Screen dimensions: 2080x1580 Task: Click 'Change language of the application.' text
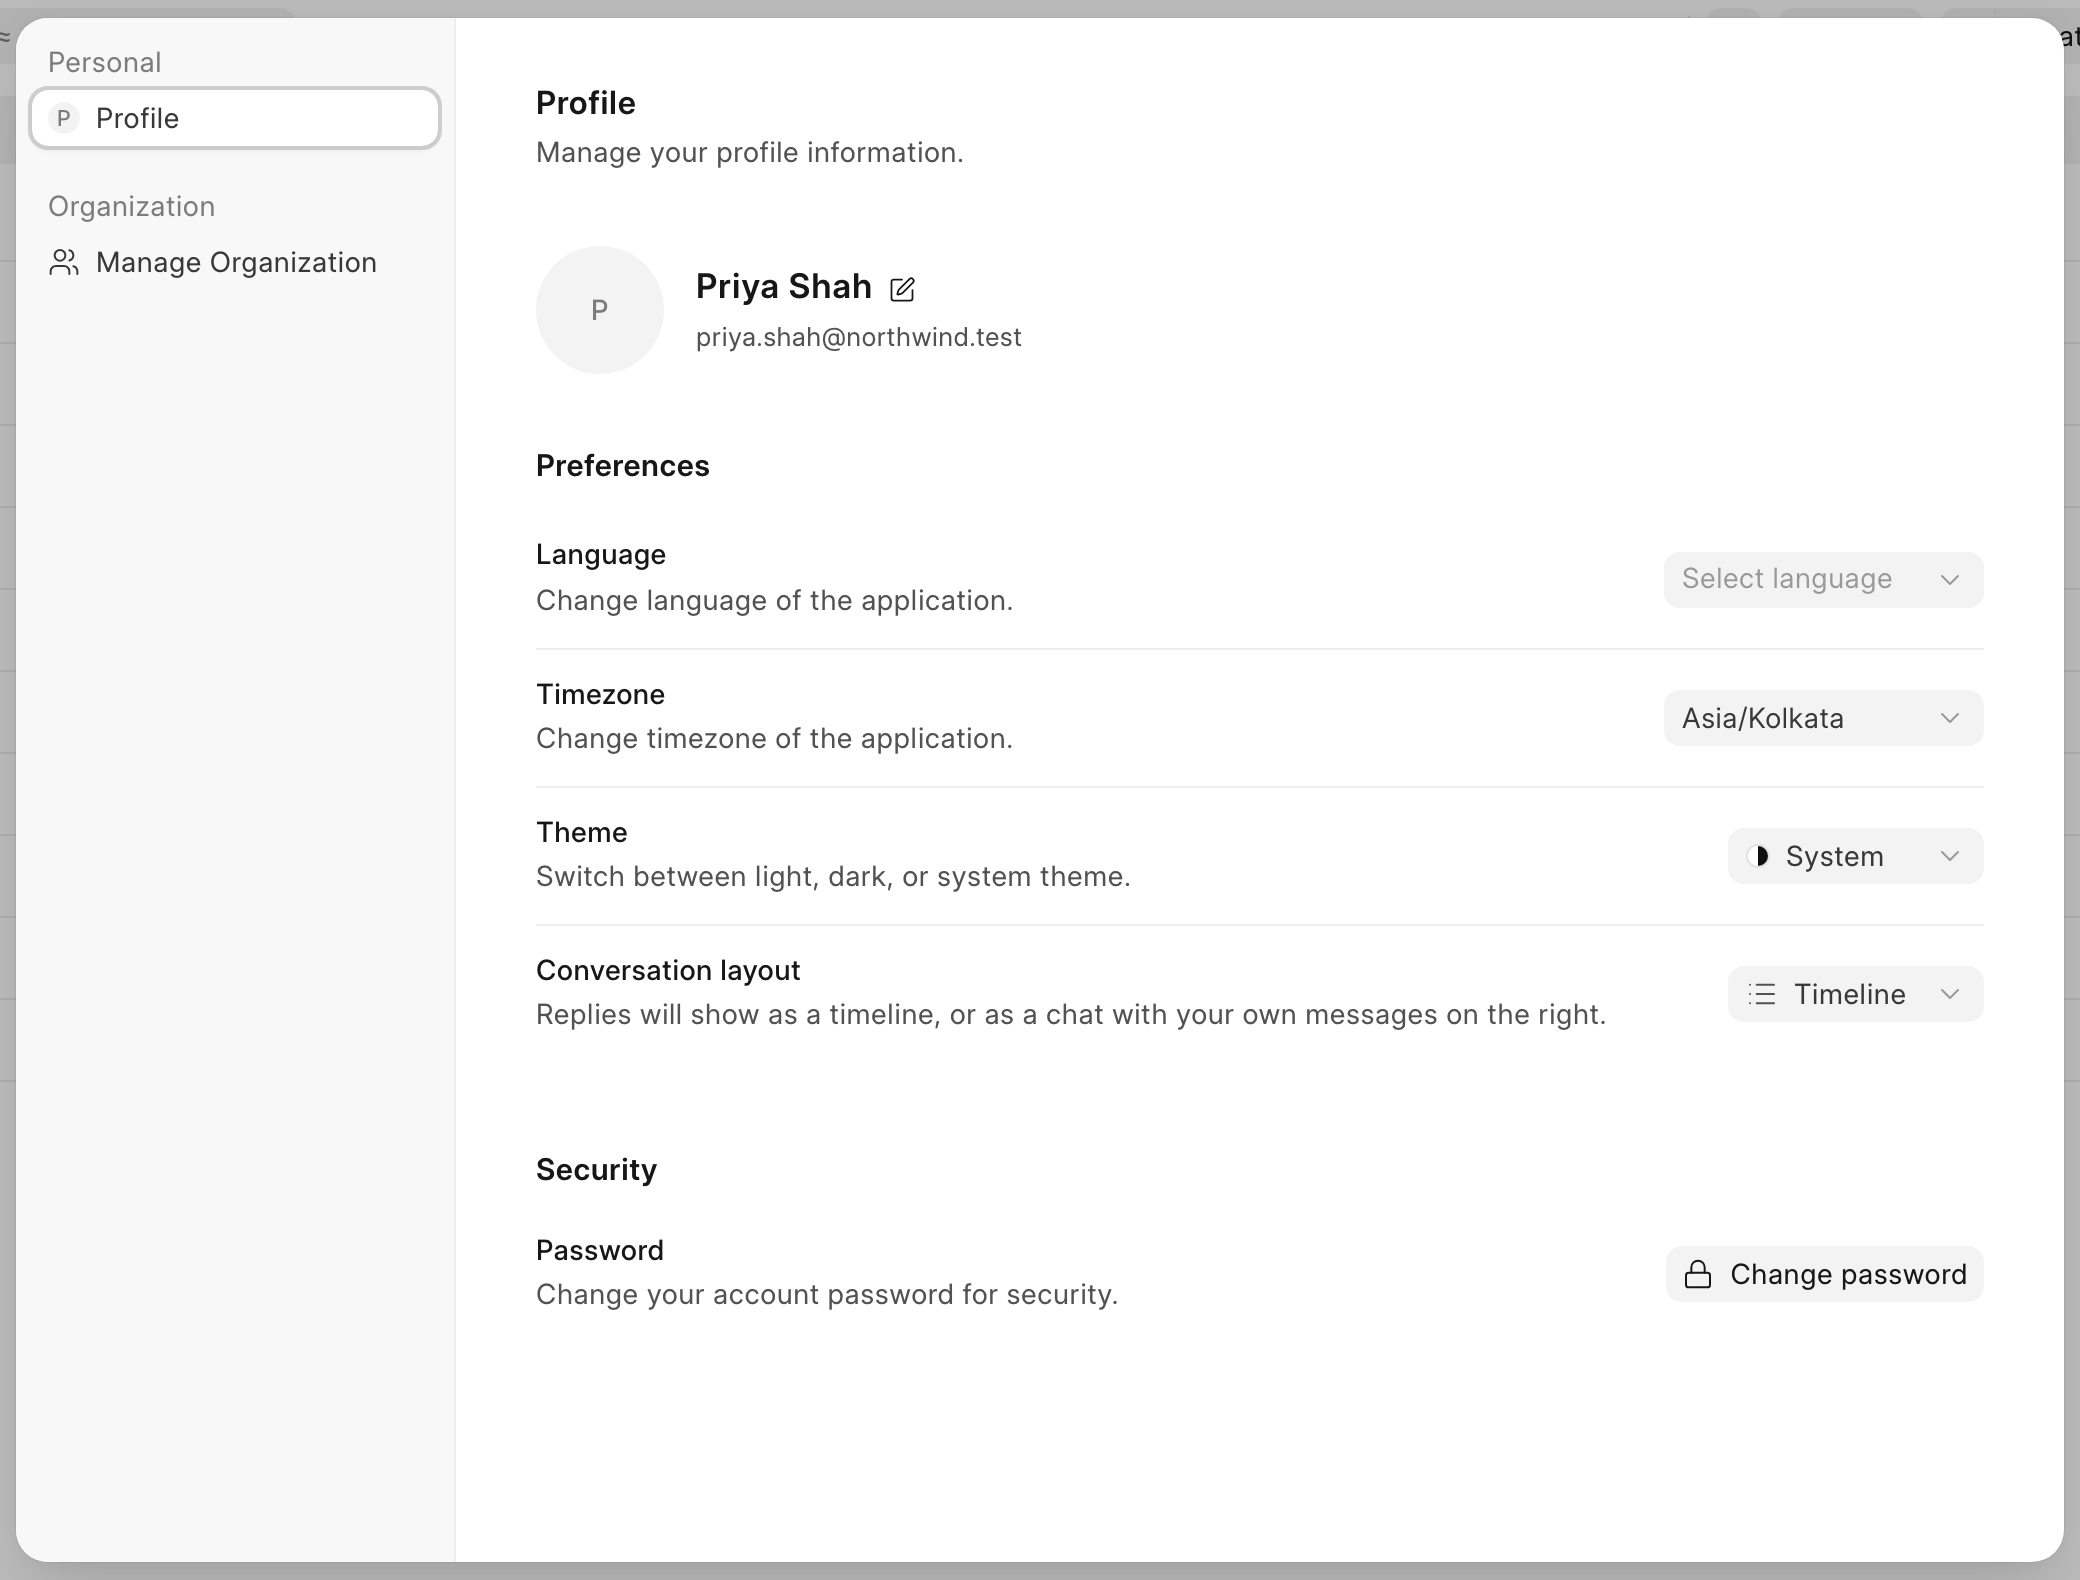coord(775,600)
